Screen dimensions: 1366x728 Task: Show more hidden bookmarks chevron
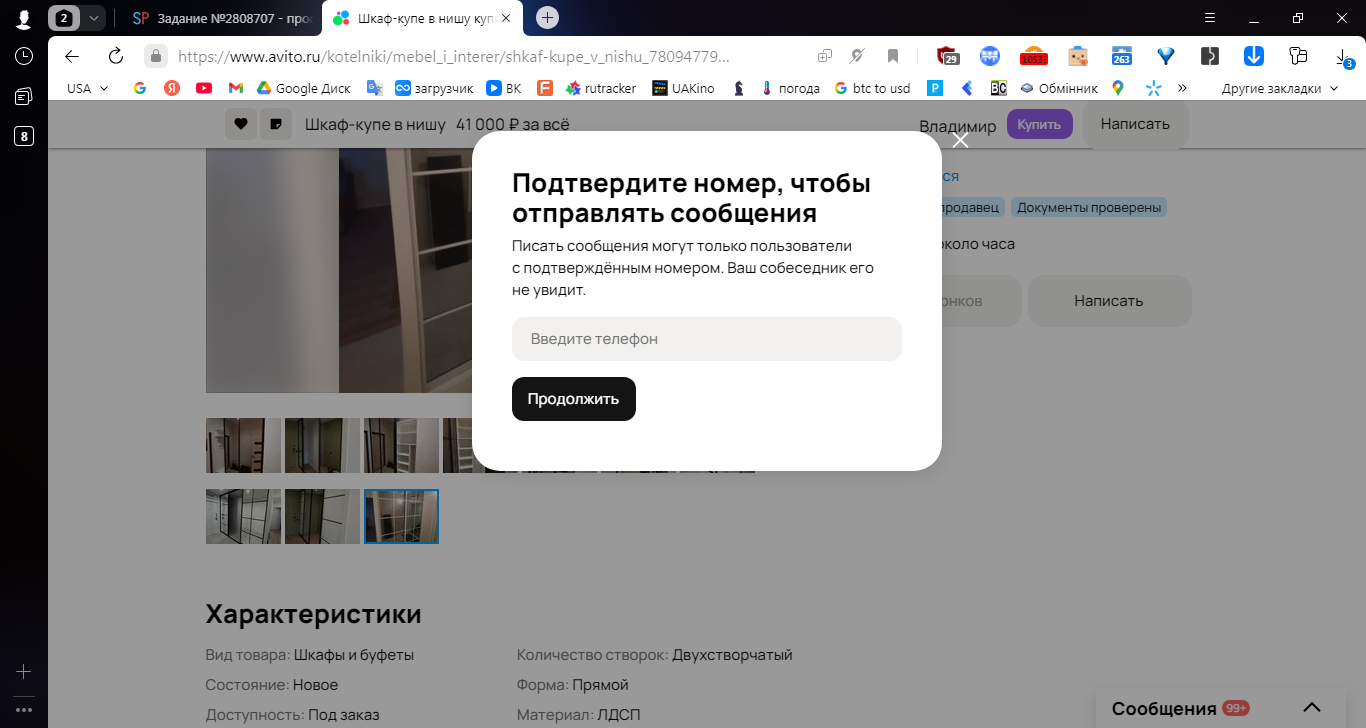pyautogui.click(x=1182, y=88)
